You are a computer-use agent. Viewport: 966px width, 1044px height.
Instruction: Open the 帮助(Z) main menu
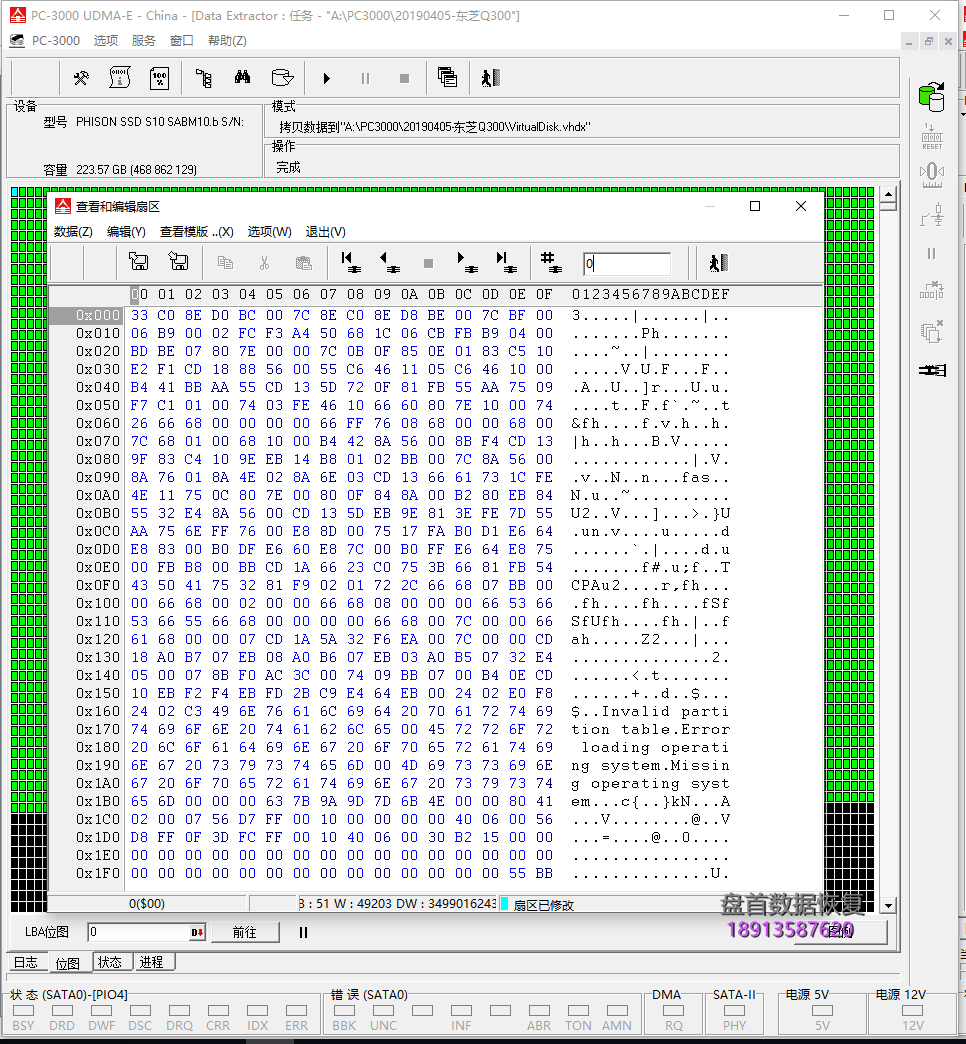coord(227,41)
